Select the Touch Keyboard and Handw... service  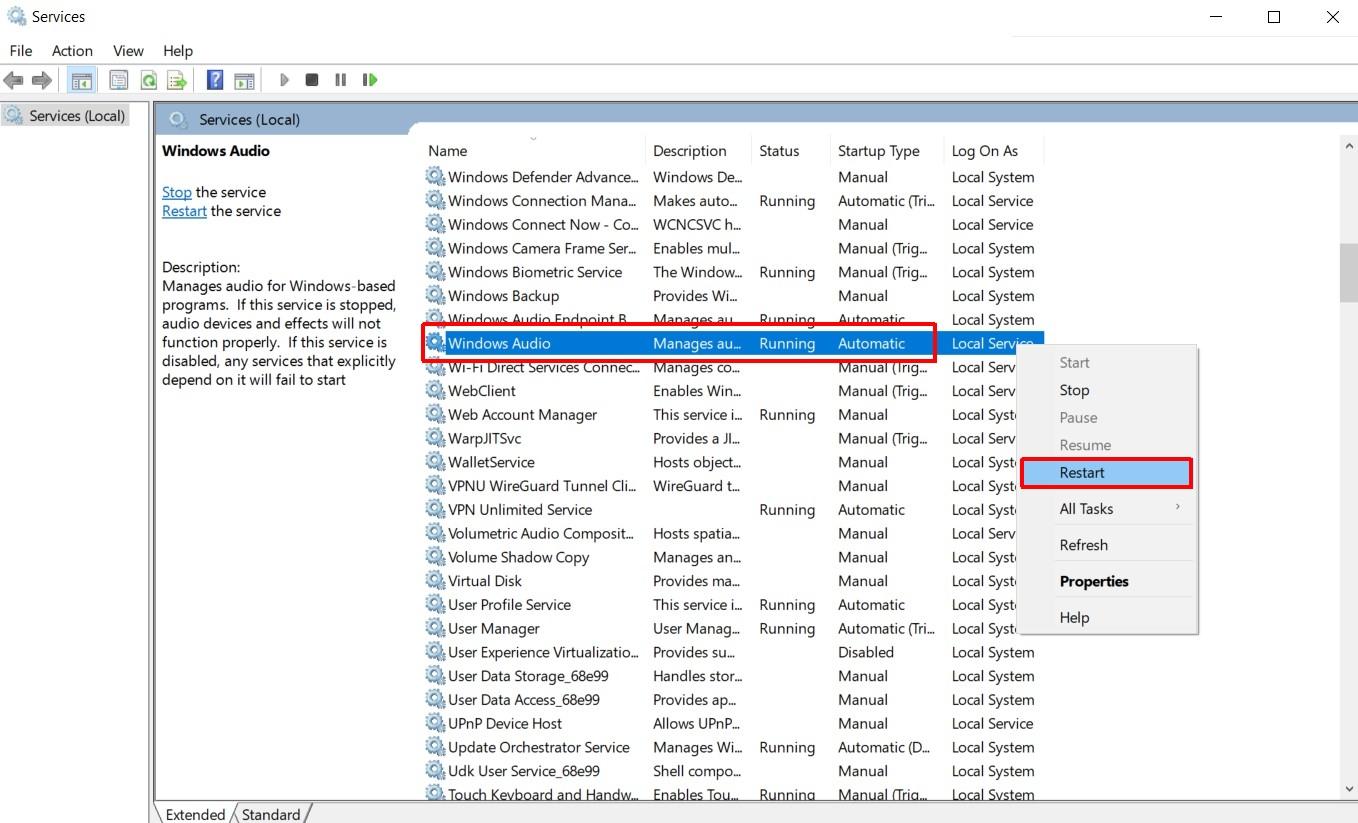[x=732, y=794]
